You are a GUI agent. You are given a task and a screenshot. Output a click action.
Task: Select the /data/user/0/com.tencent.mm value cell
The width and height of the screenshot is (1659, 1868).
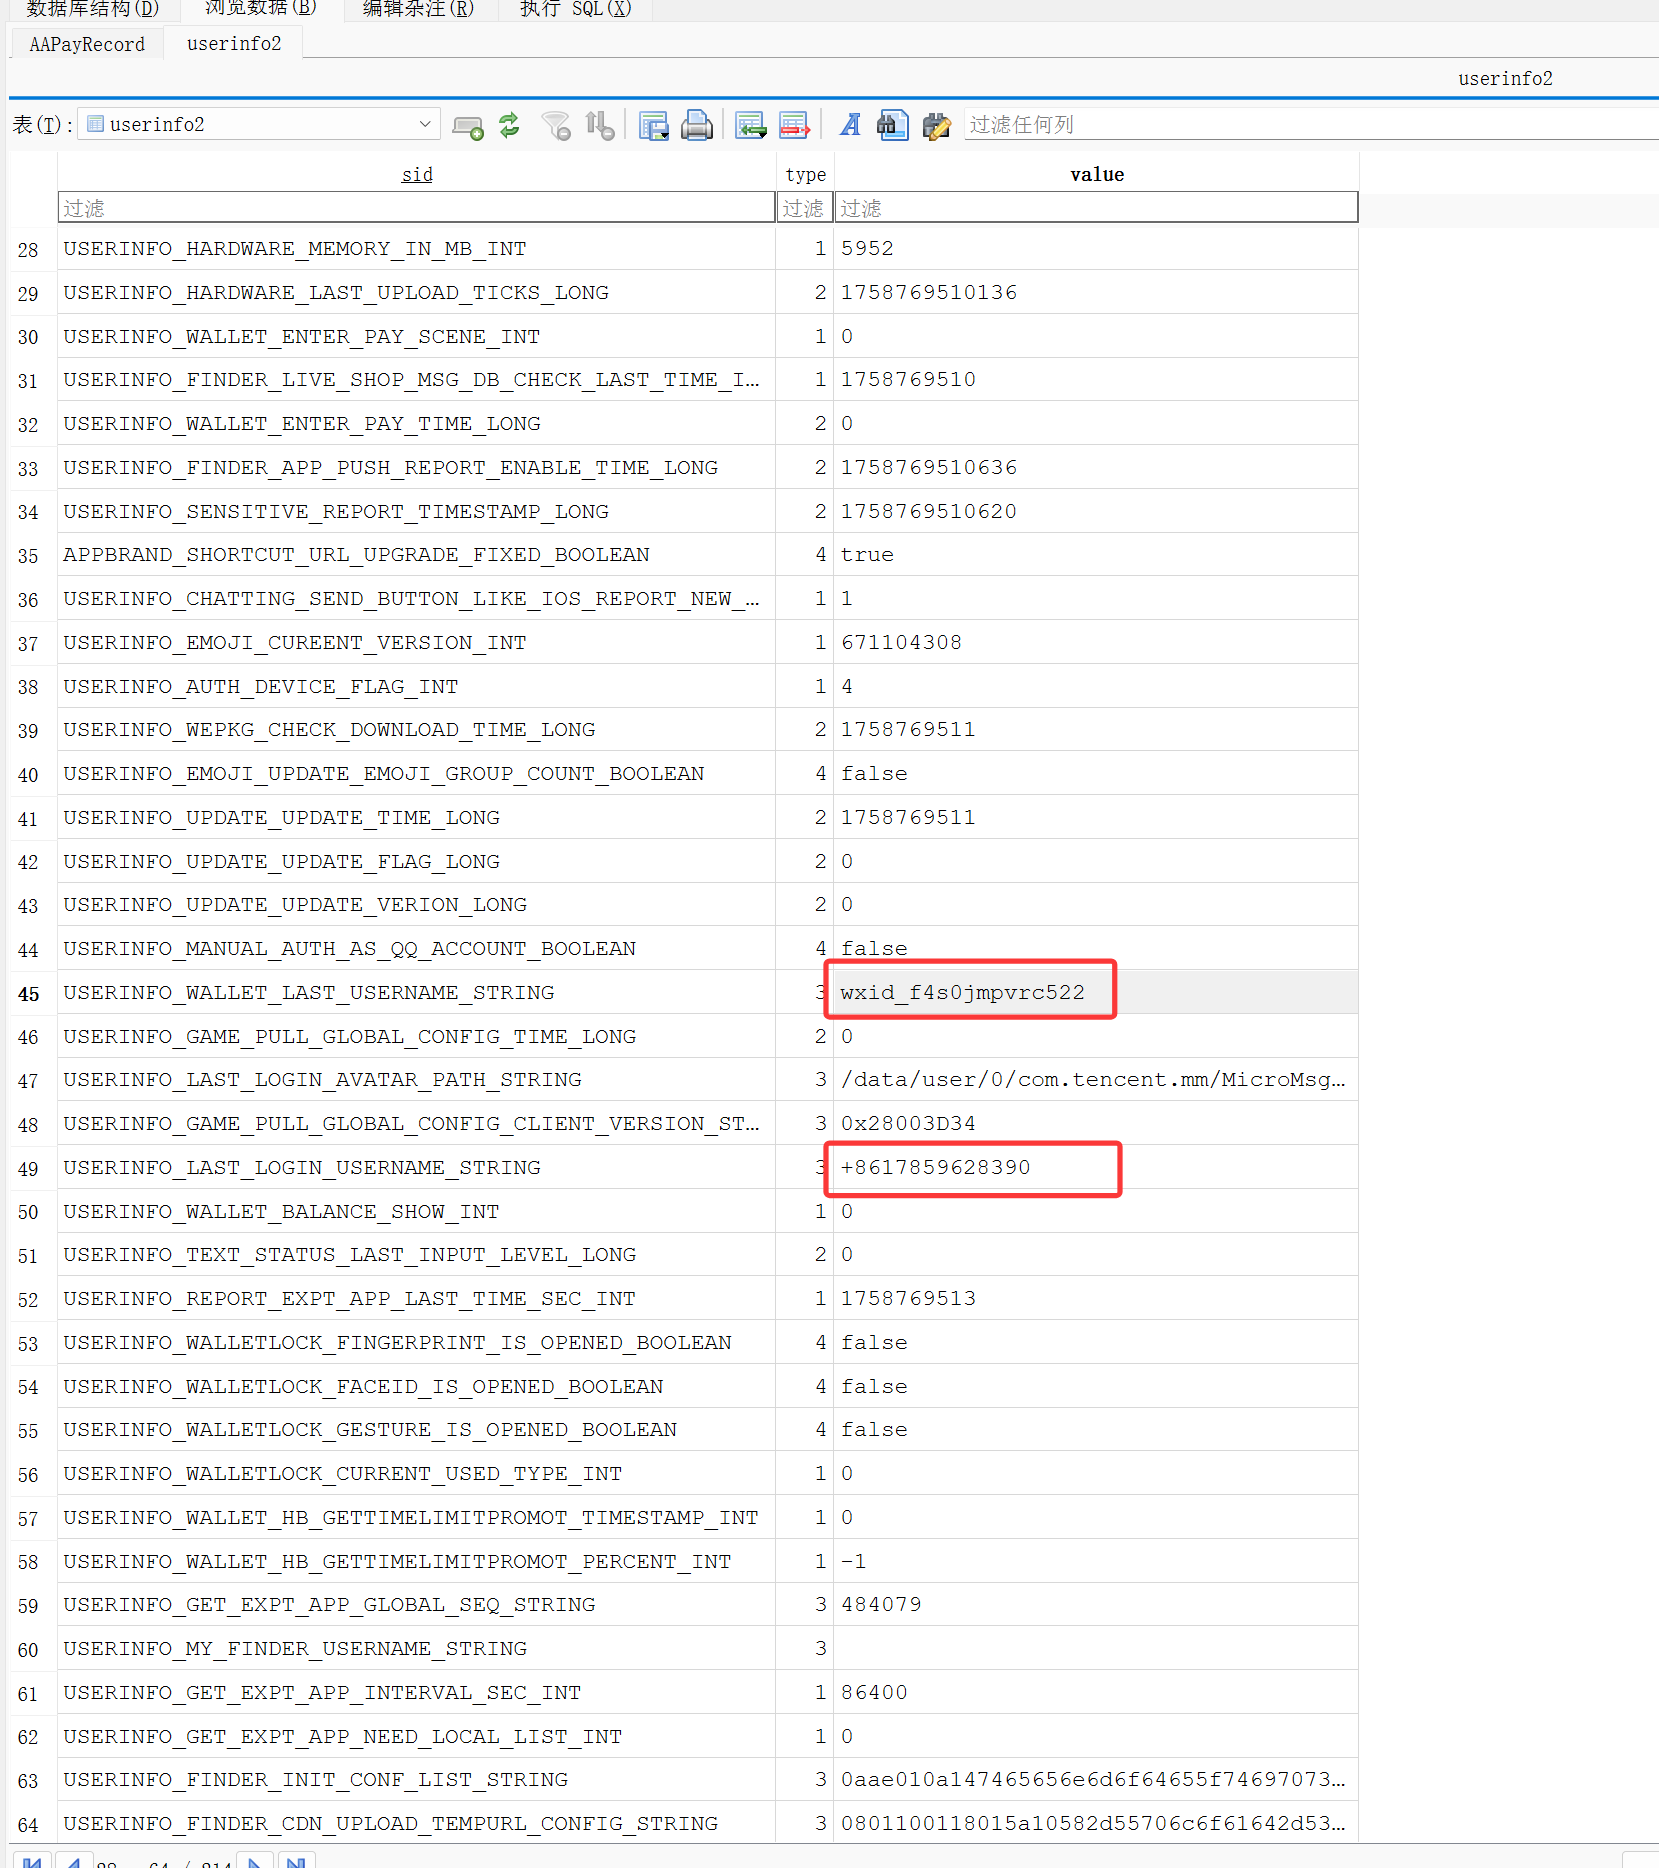click(x=1096, y=1079)
